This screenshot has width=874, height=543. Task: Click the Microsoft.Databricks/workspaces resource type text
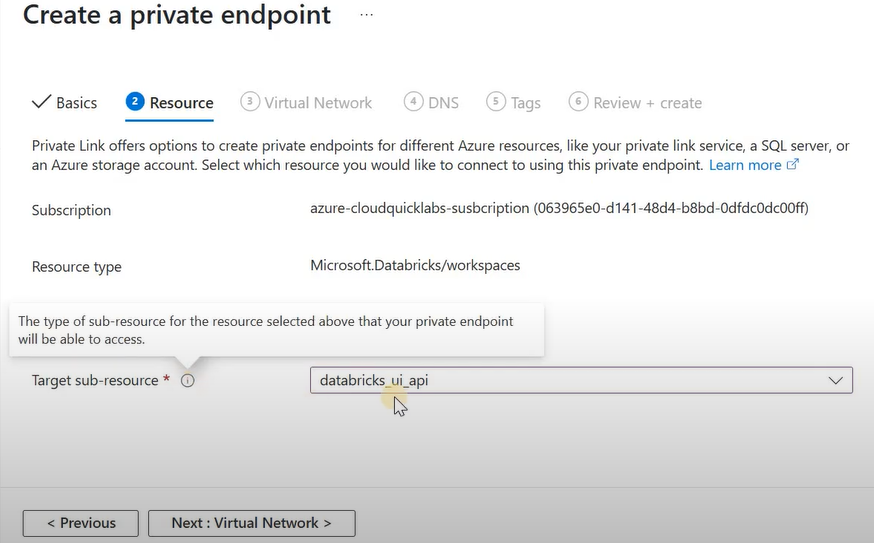point(415,266)
